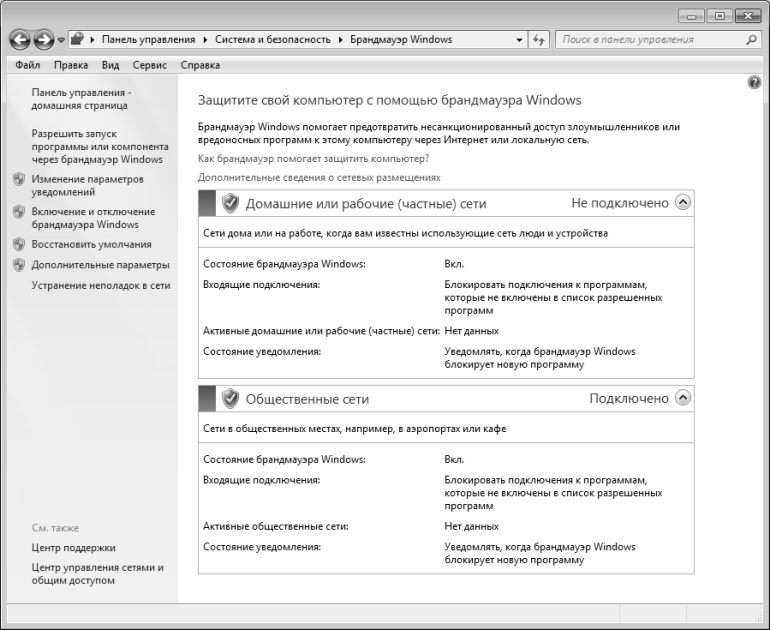Click the Back navigation arrow button
770x630 pixels.
[x=18, y=40]
